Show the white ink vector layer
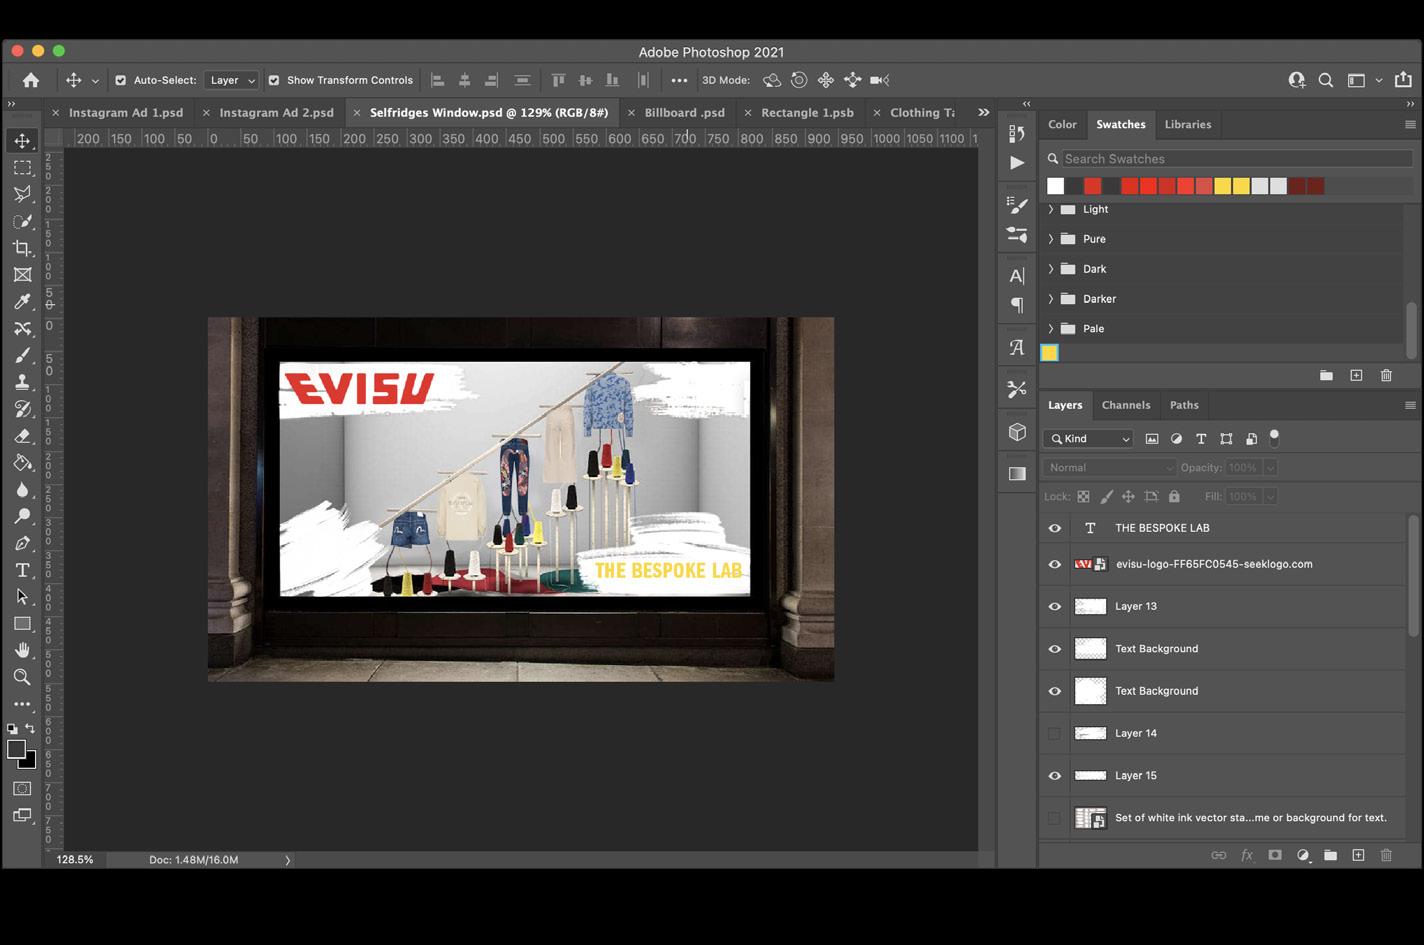This screenshot has height=945, width=1424. click(1054, 818)
